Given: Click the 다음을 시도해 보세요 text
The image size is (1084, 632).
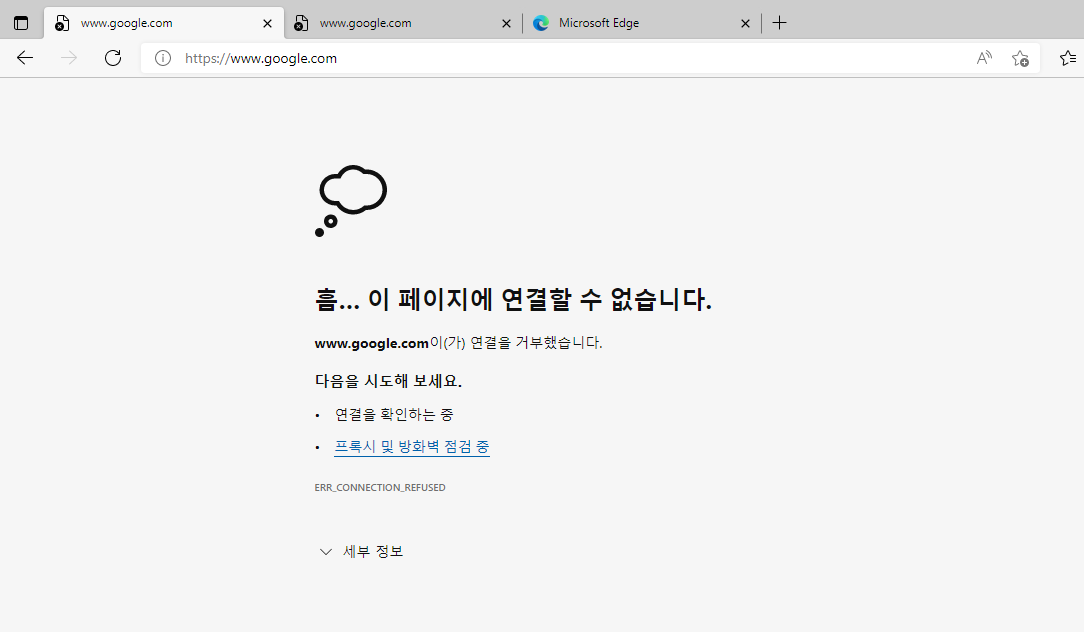Looking at the screenshot, I should coord(388,381).
